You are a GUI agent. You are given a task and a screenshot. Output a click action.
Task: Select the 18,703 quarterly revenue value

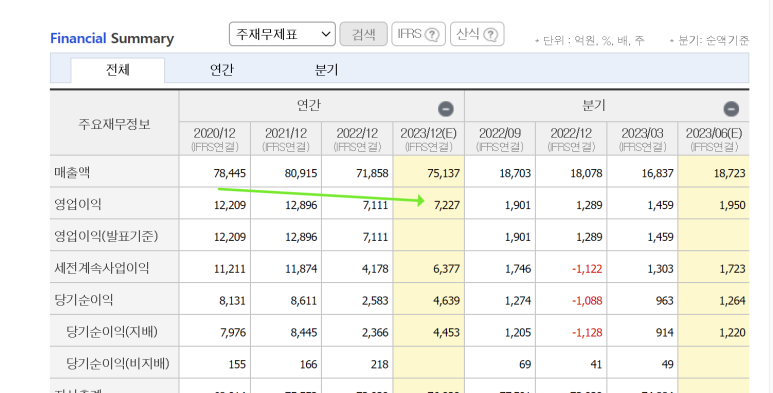515,173
